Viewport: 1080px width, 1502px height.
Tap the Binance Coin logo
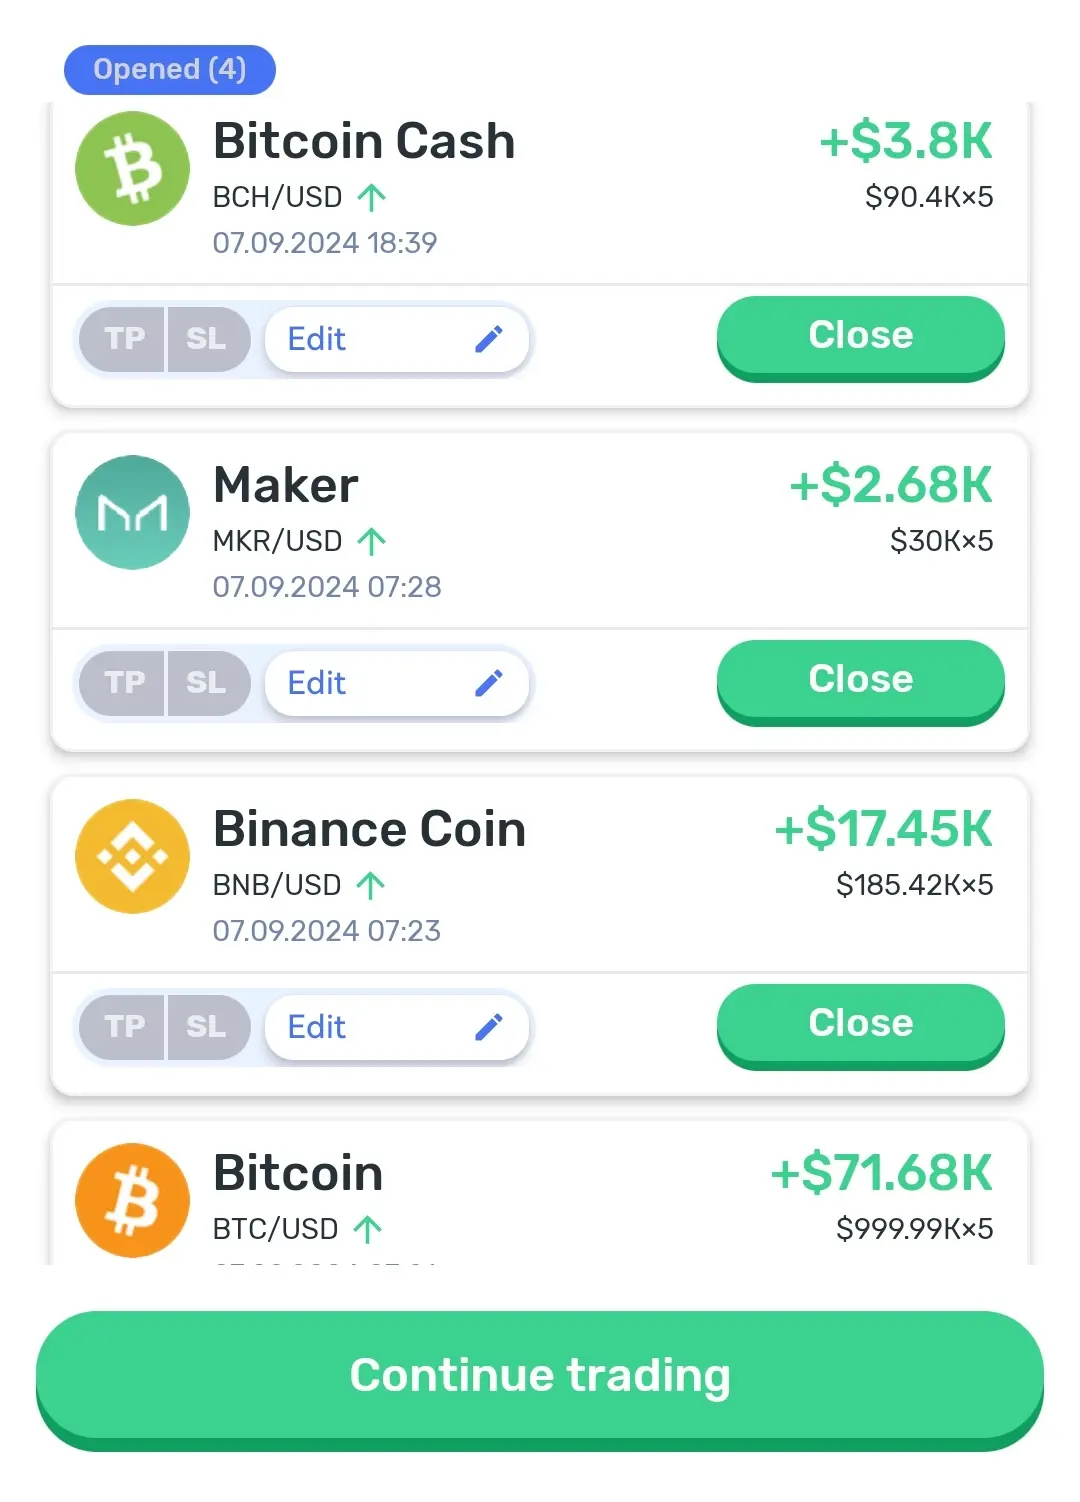(132, 856)
